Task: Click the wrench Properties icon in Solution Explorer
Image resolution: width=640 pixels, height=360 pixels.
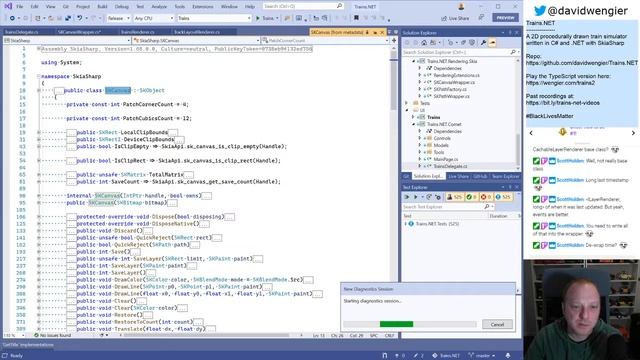Action: 483,42
